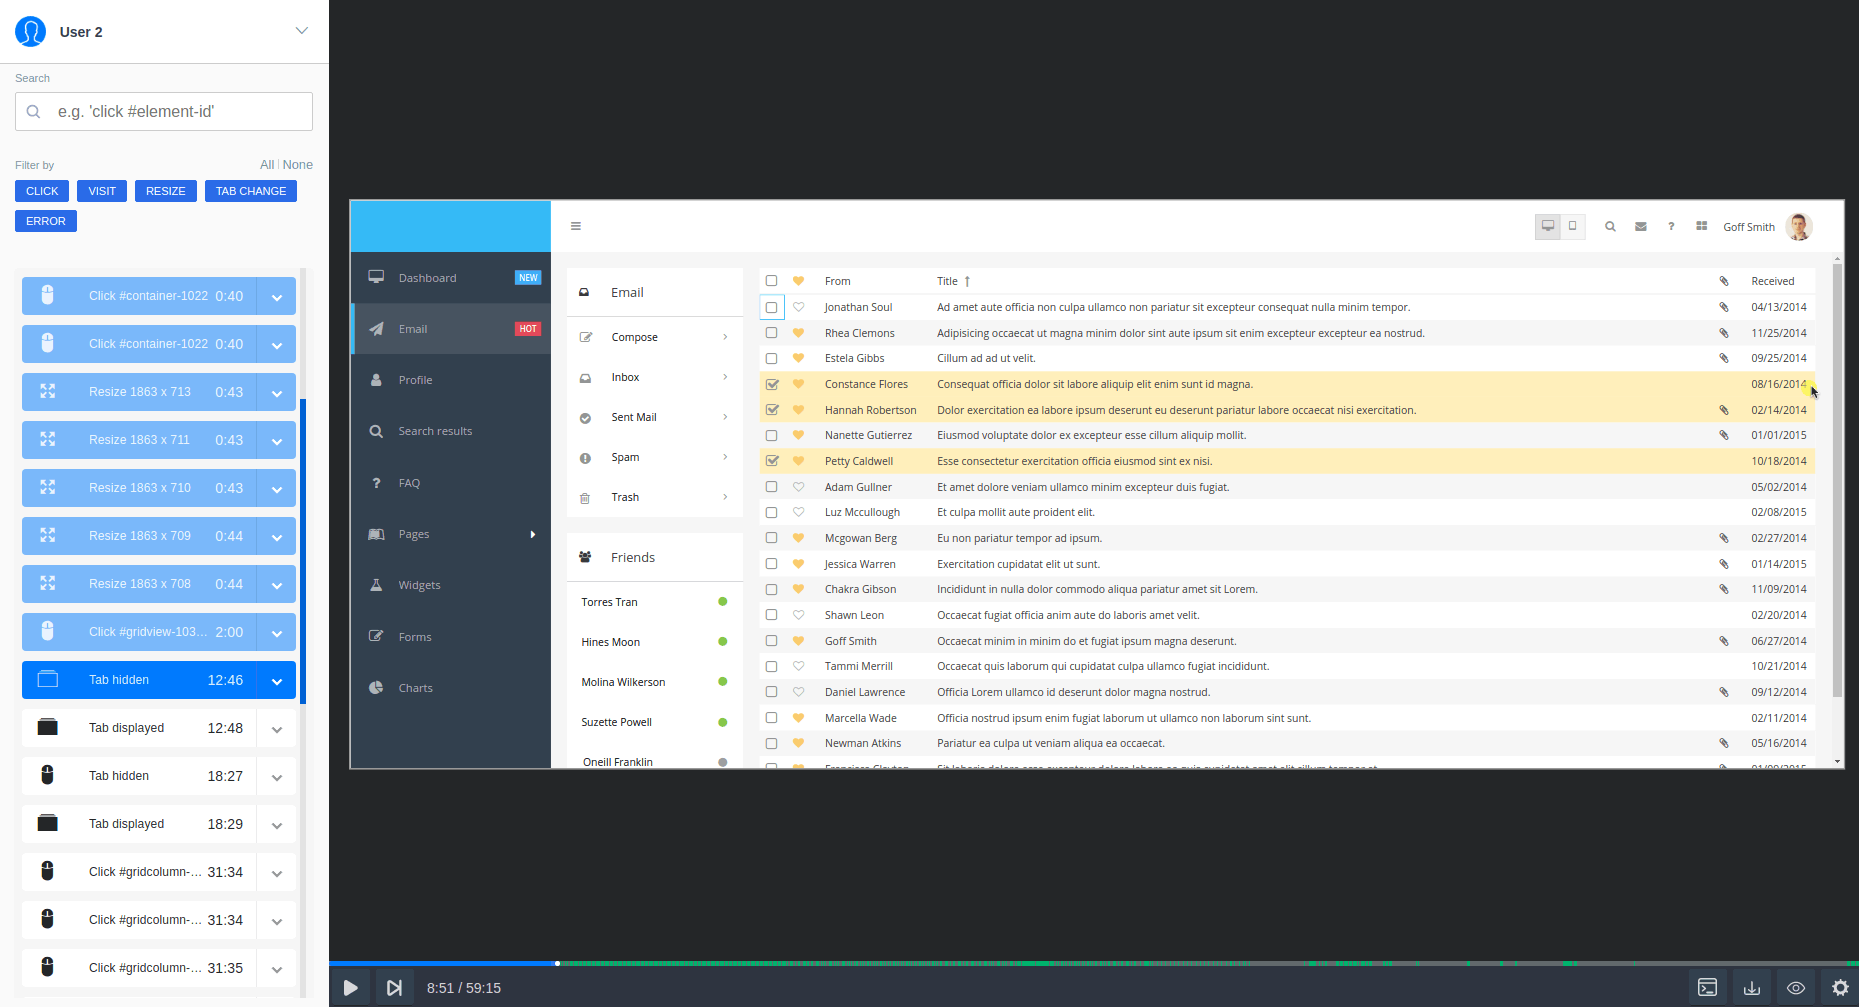Click the search magnifier in the email header

point(1610,226)
